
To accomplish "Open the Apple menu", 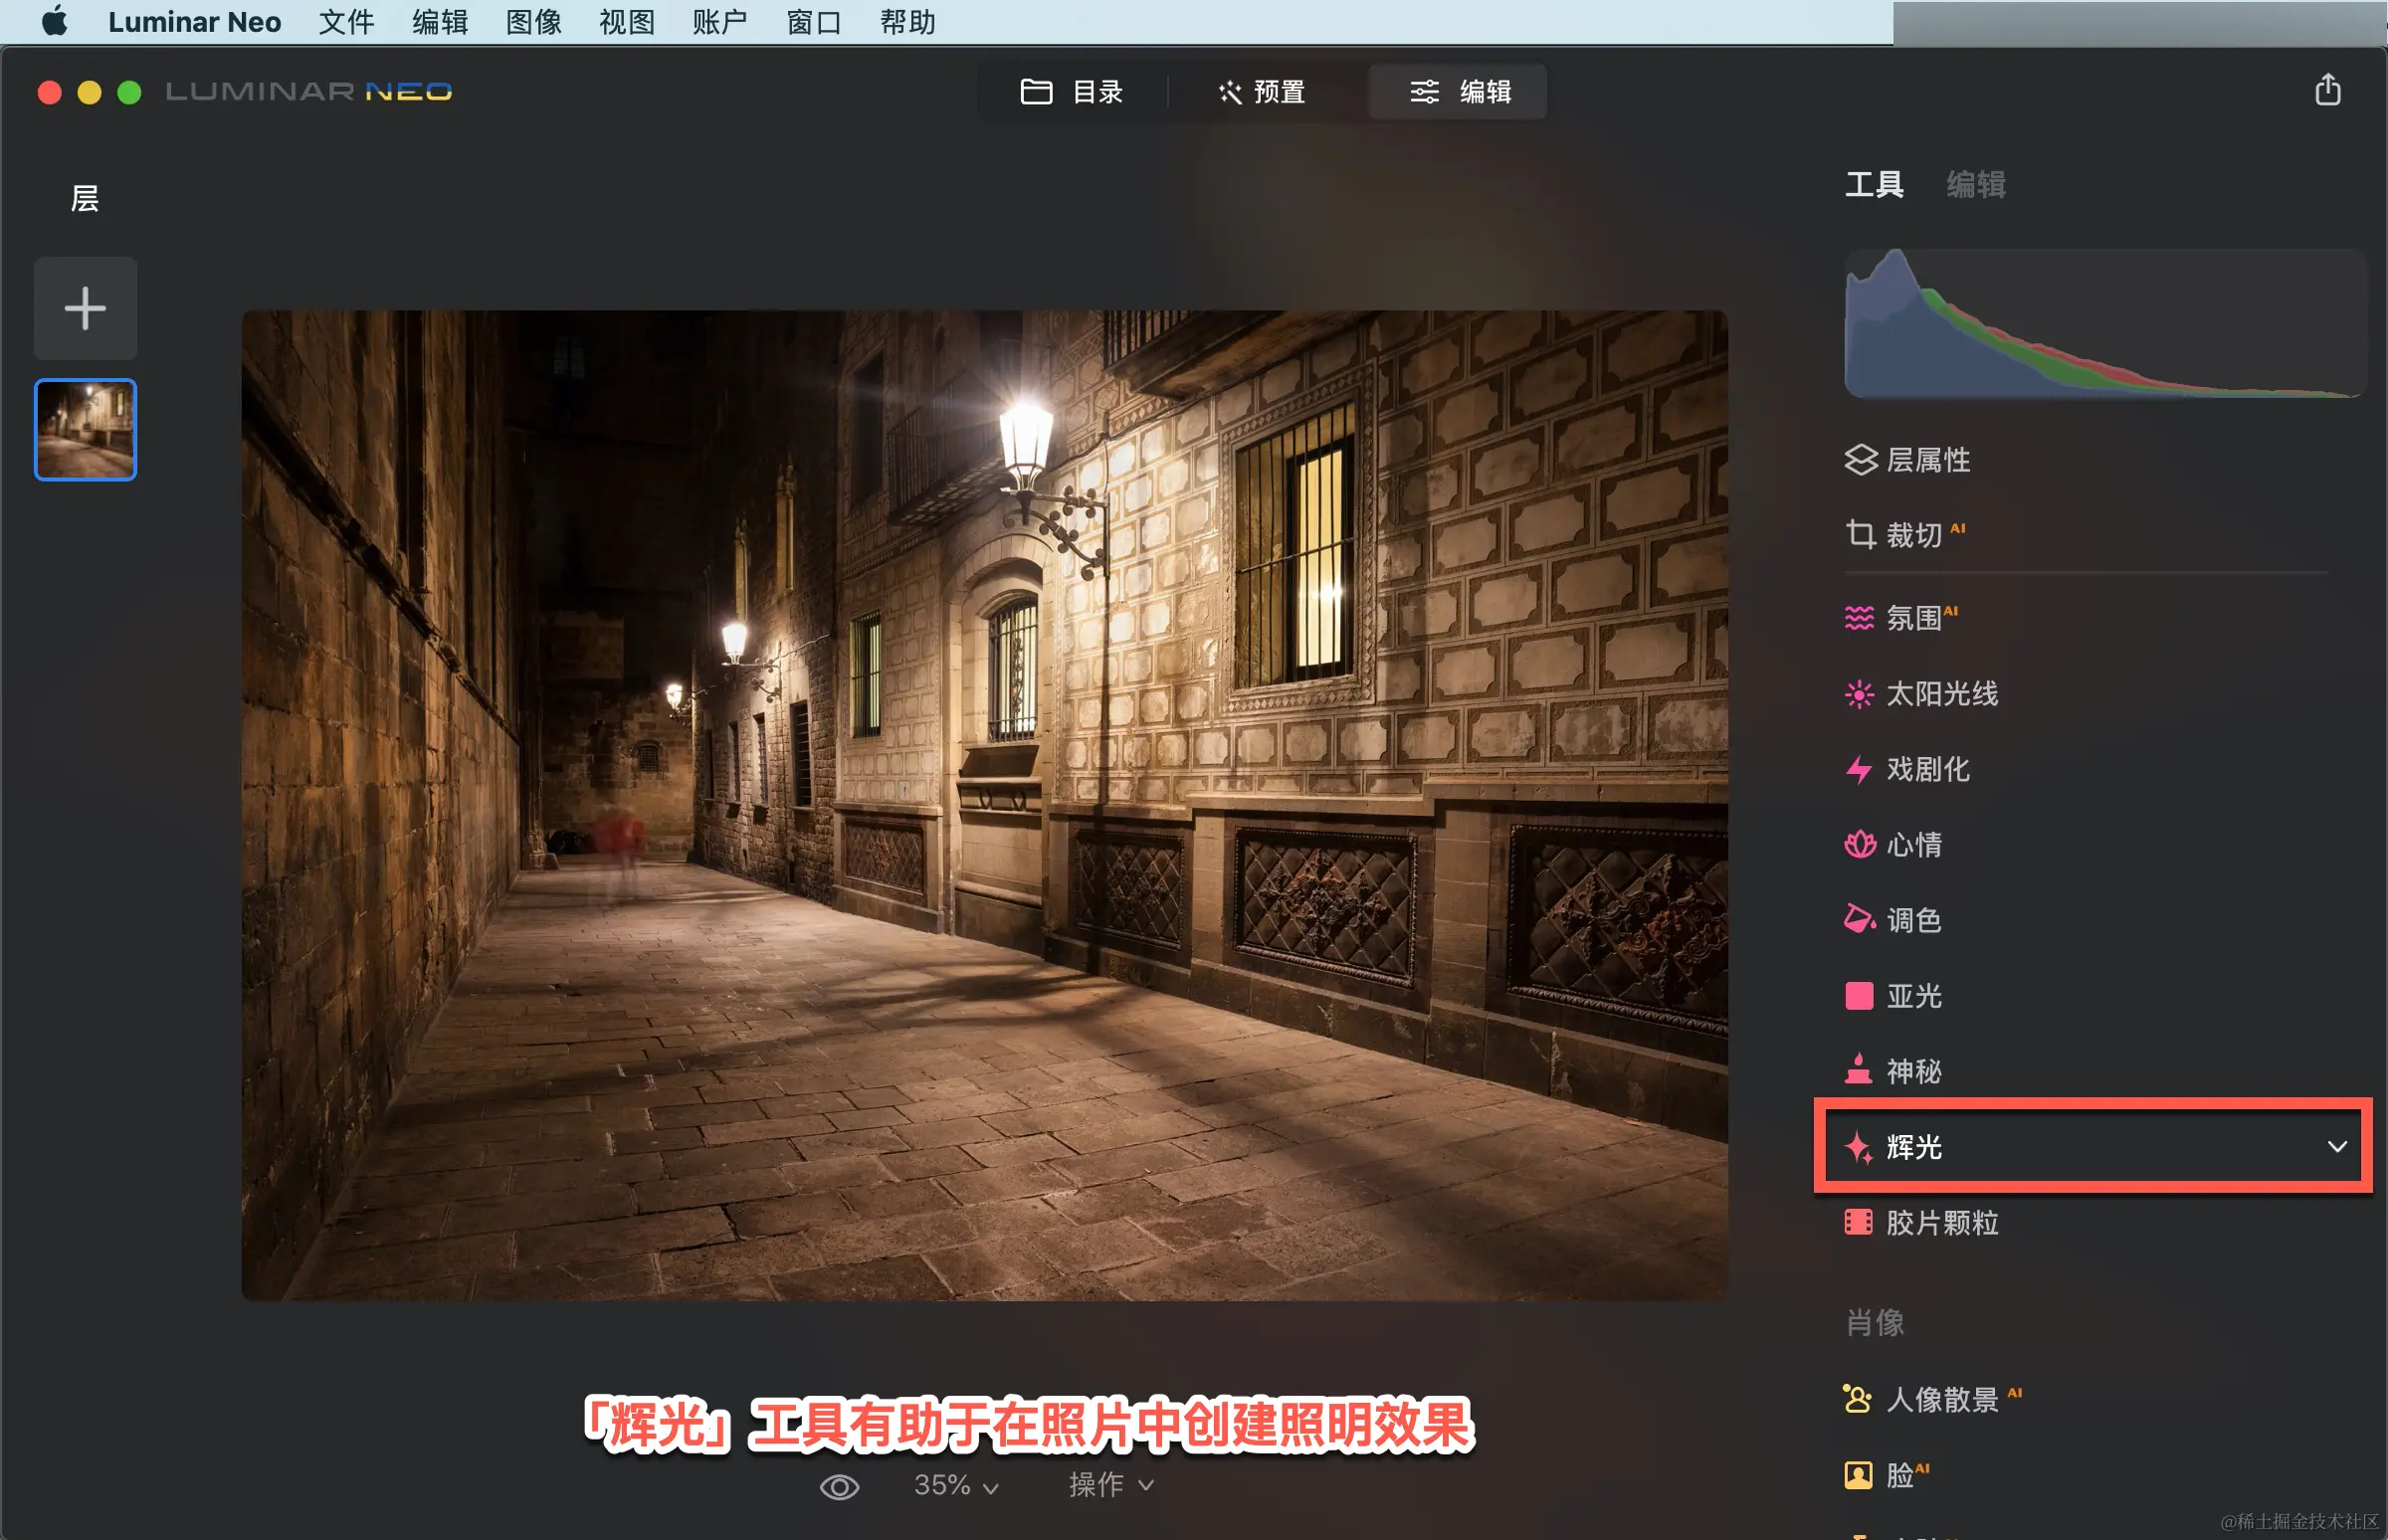I will pyautogui.click(x=54, y=22).
